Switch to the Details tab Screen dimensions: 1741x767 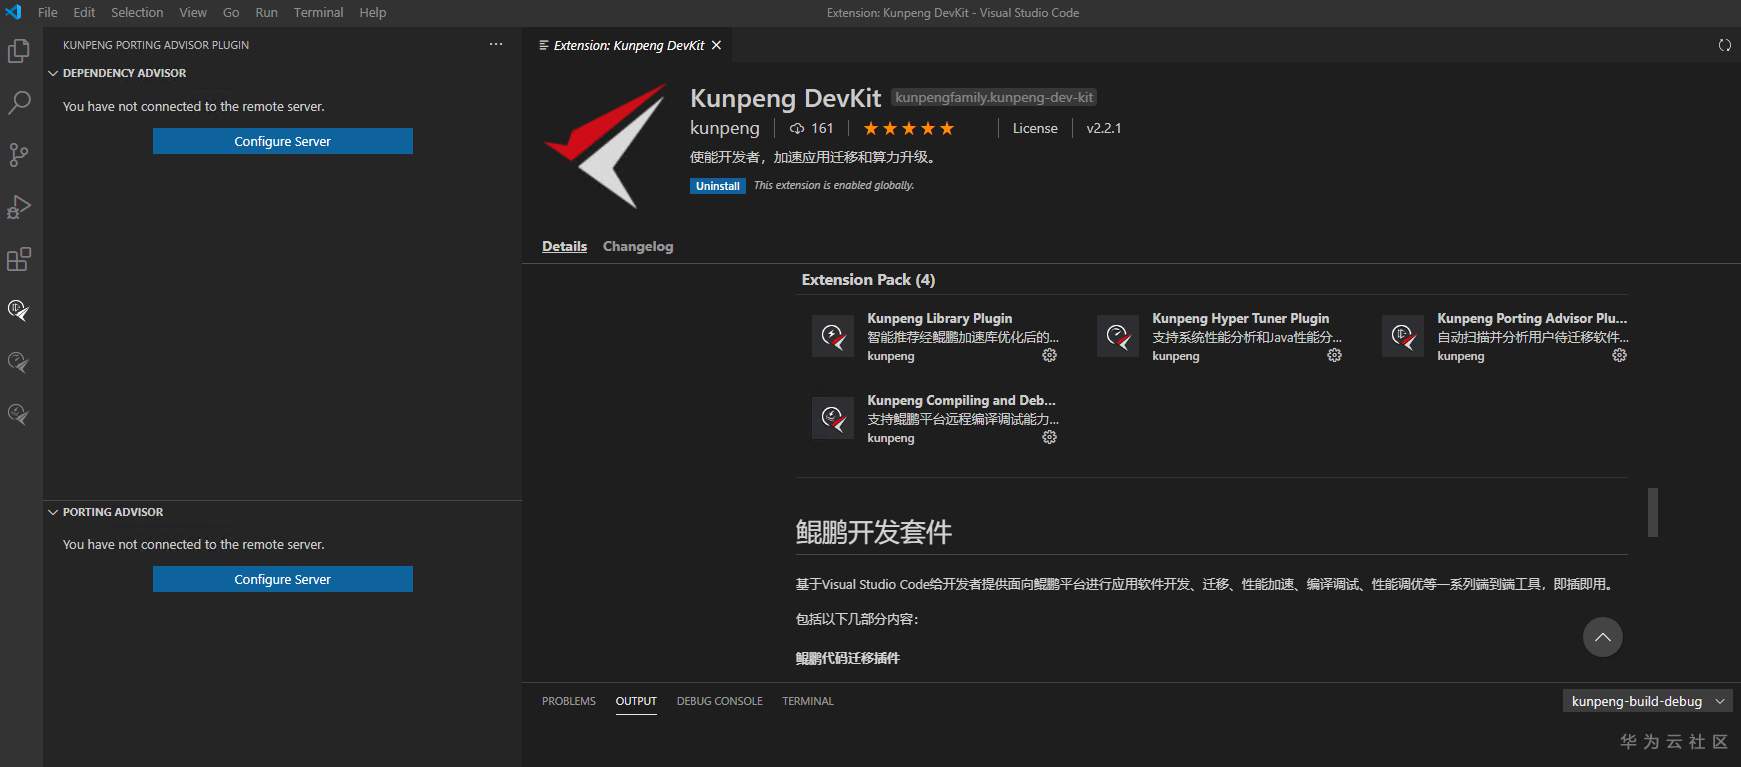[564, 246]
